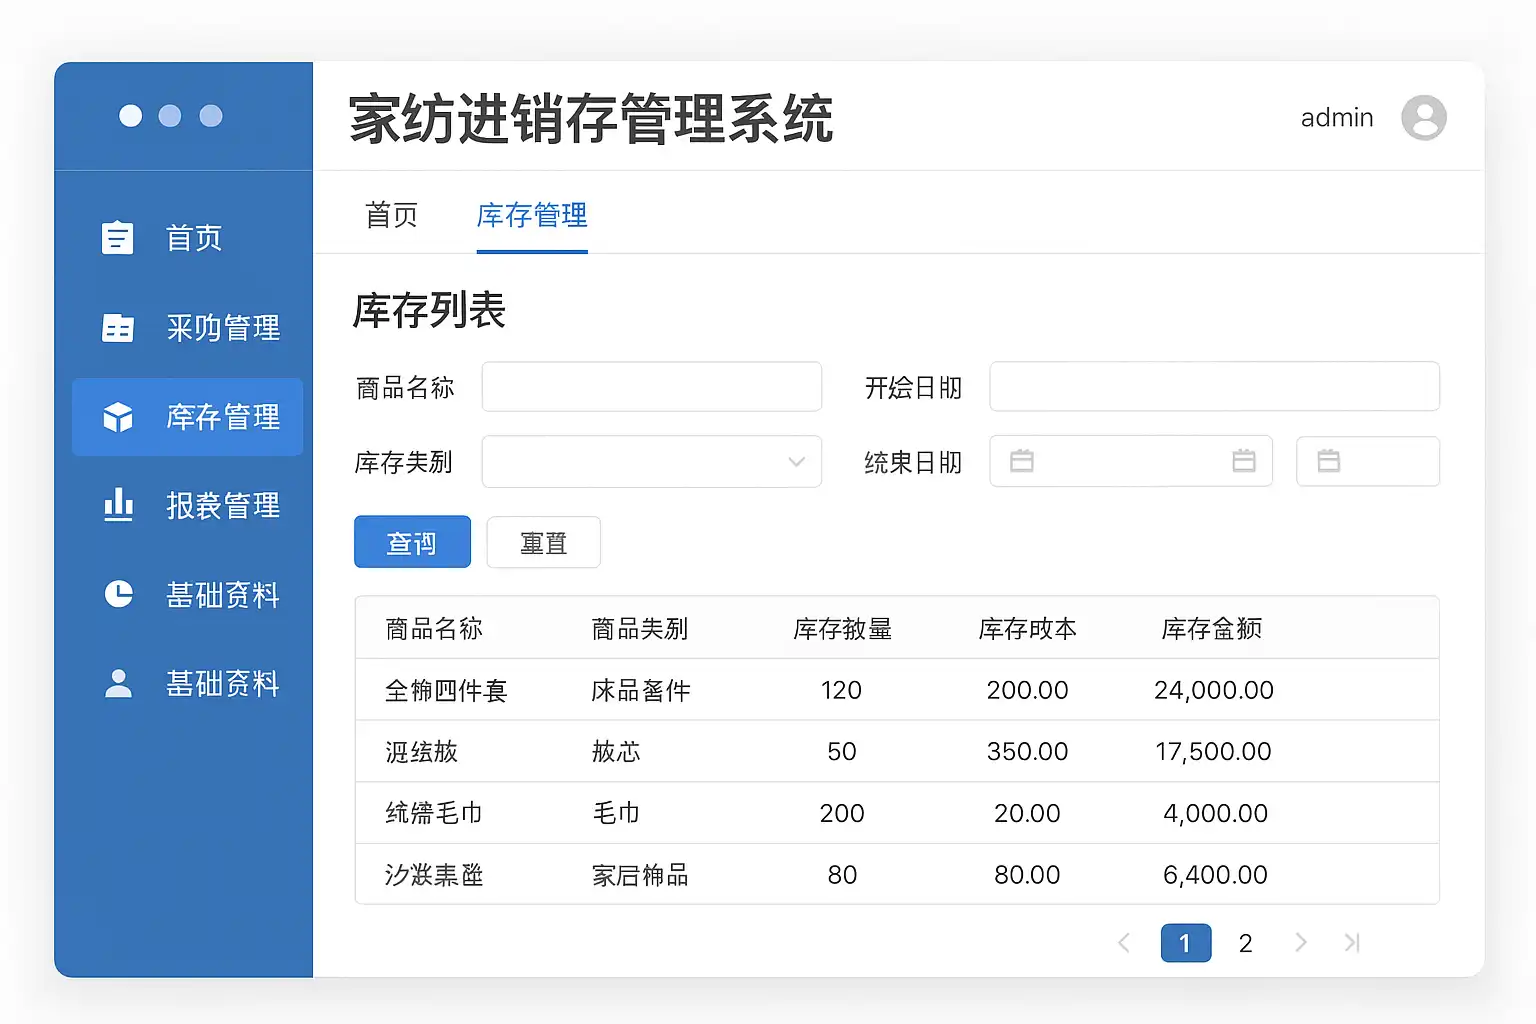Click the document icon beside 首页 in sidebar
Viewport: 1536px width, 1024px height.
pos(118,238)
